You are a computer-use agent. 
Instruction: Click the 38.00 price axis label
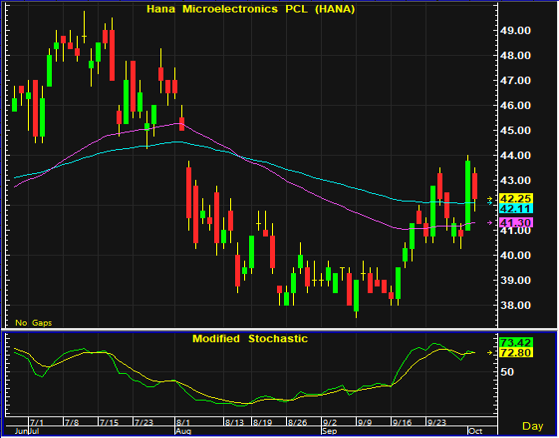pos(517,305)
